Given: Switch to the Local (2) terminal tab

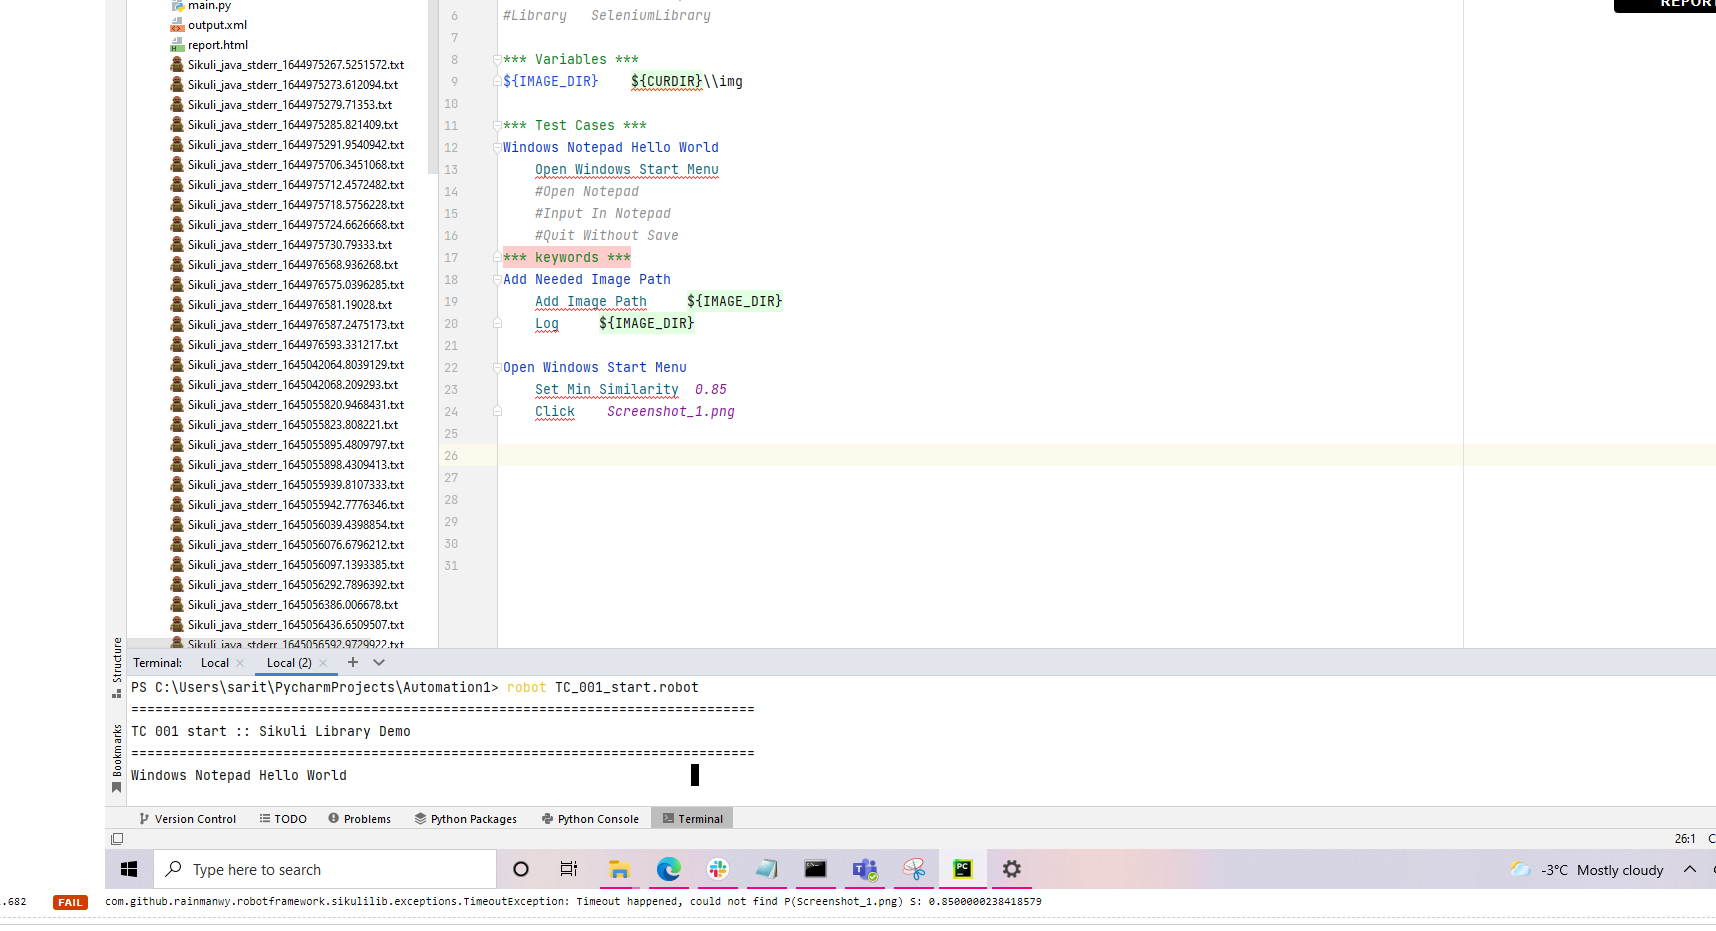Looking at the screenshot, I should point(290,662).
